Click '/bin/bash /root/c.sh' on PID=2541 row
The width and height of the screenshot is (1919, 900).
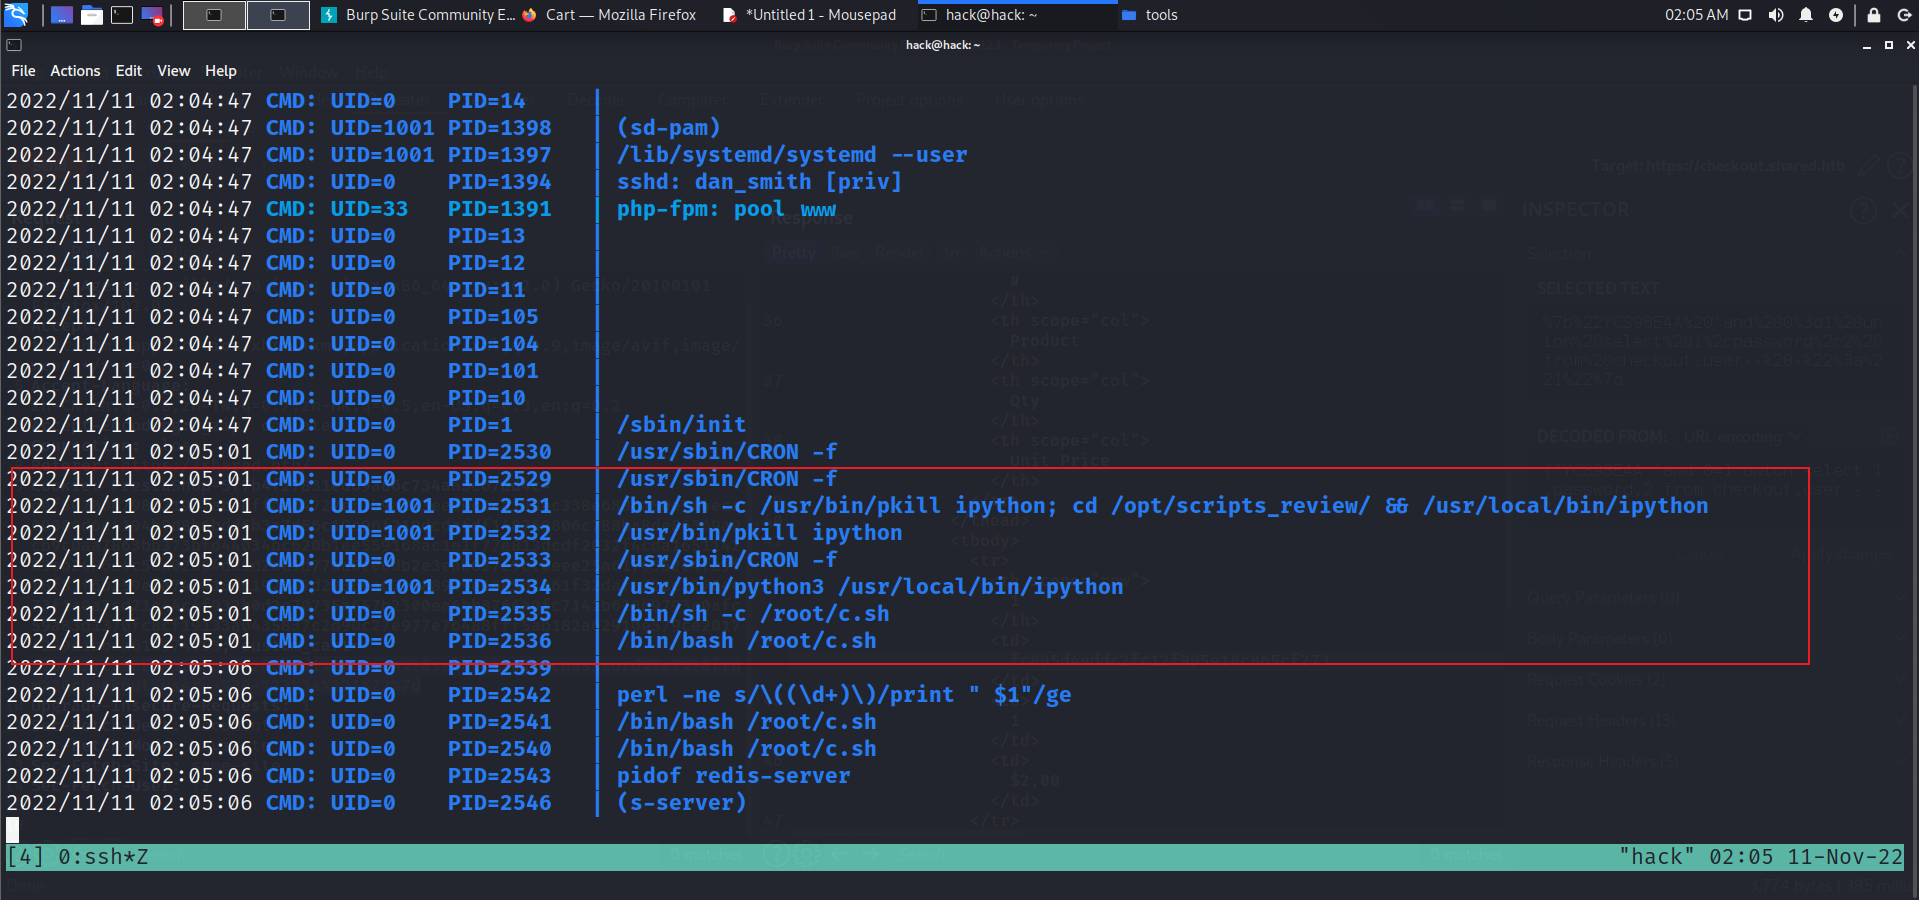[x=746, y=722]
